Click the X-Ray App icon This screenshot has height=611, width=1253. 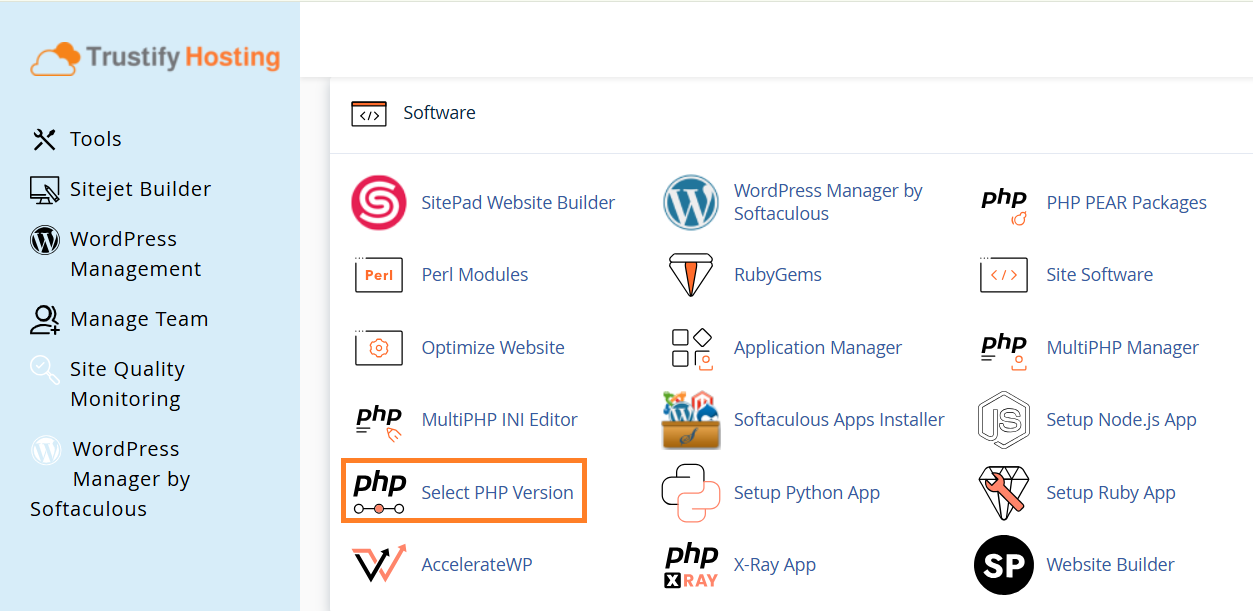pos(691,565)
